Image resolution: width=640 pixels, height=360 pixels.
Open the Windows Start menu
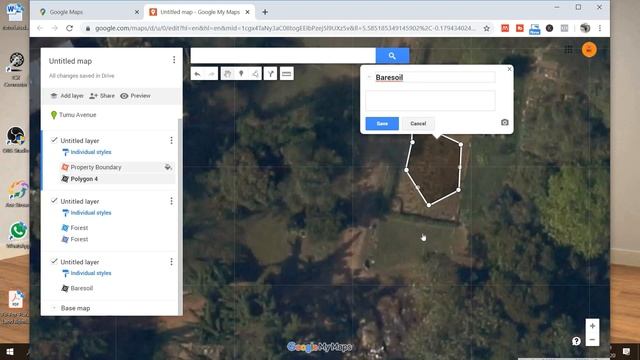10,352
